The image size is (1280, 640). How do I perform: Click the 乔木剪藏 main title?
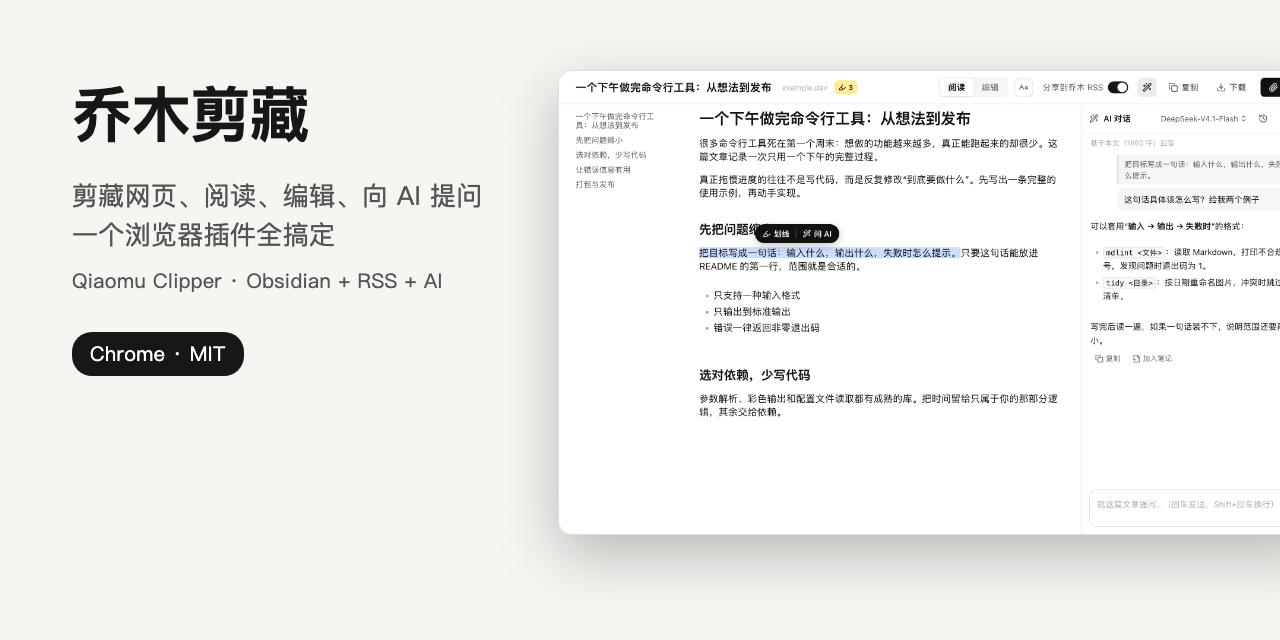(190, 117)
